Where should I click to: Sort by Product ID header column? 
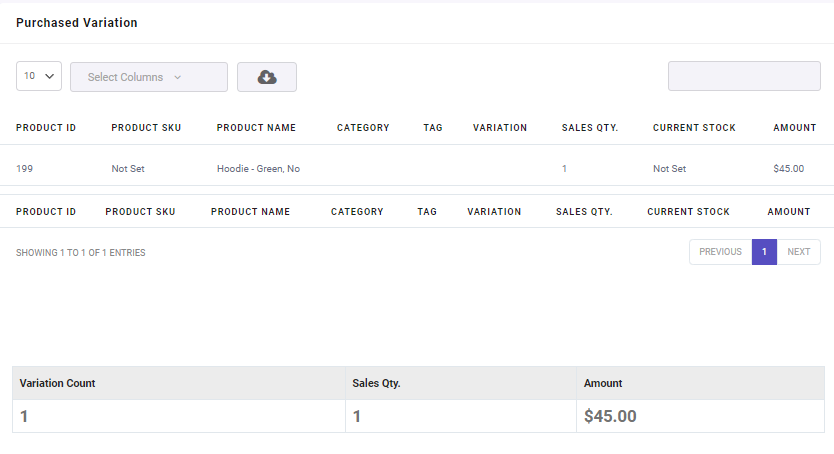(x=46, y=128)
